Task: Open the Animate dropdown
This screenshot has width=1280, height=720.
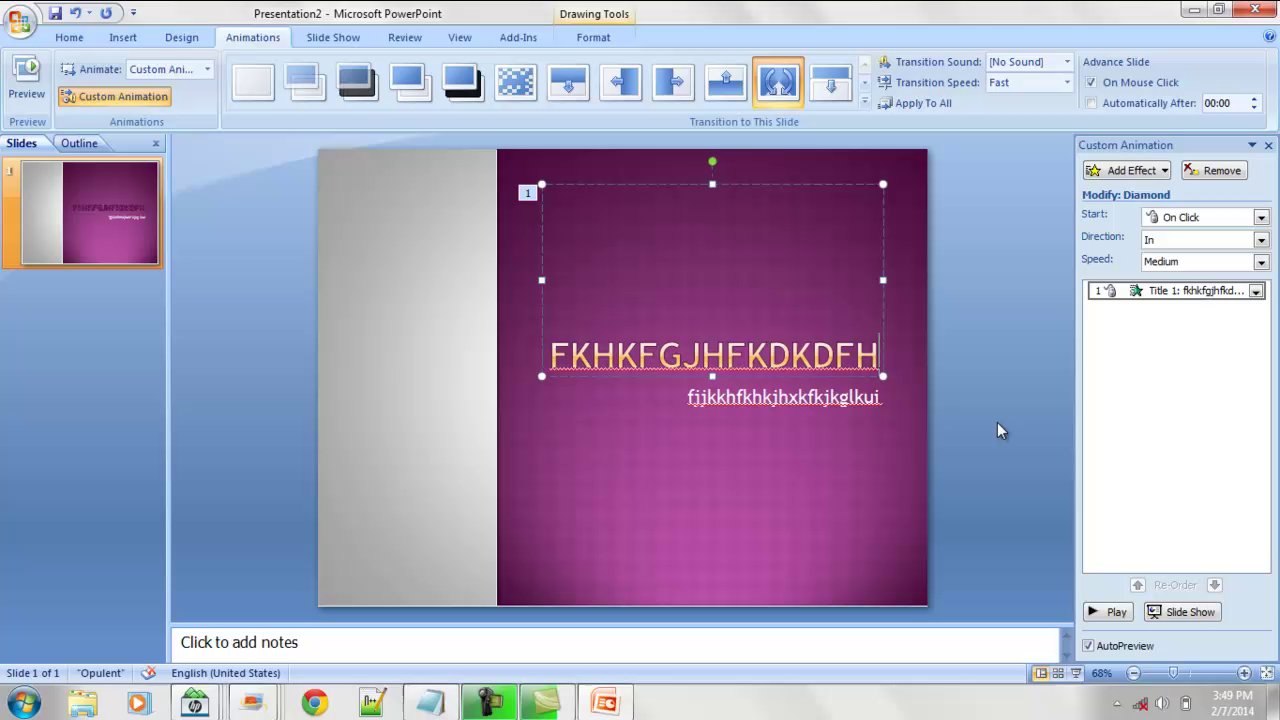Action: 207,69
